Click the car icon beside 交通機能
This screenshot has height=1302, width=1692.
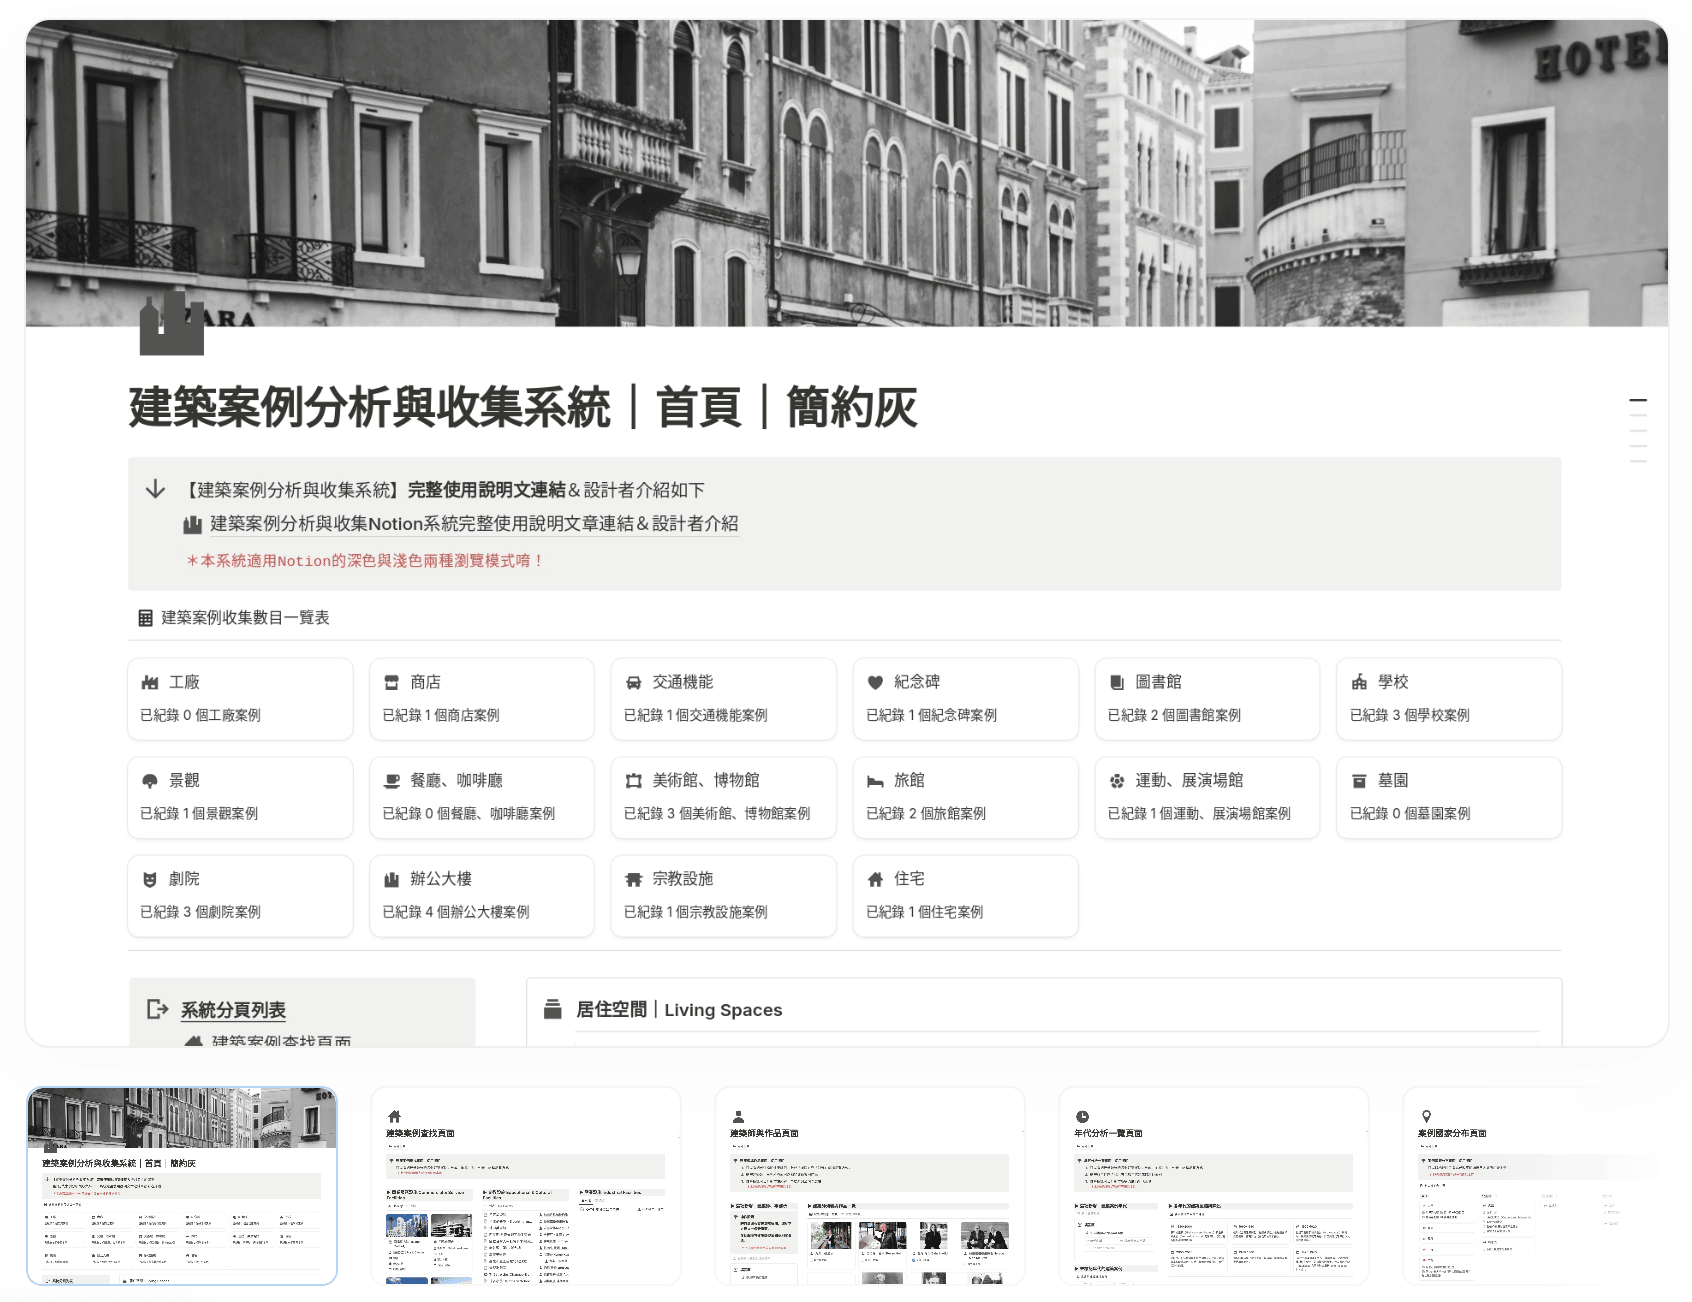pos(633,683)
